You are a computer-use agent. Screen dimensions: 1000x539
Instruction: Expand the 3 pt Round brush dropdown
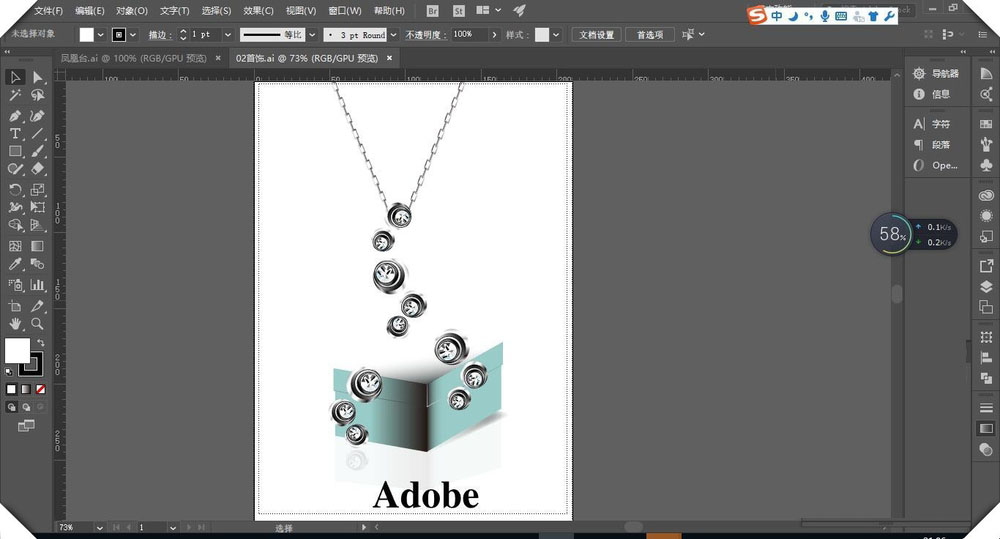click(x=393, y=35)
